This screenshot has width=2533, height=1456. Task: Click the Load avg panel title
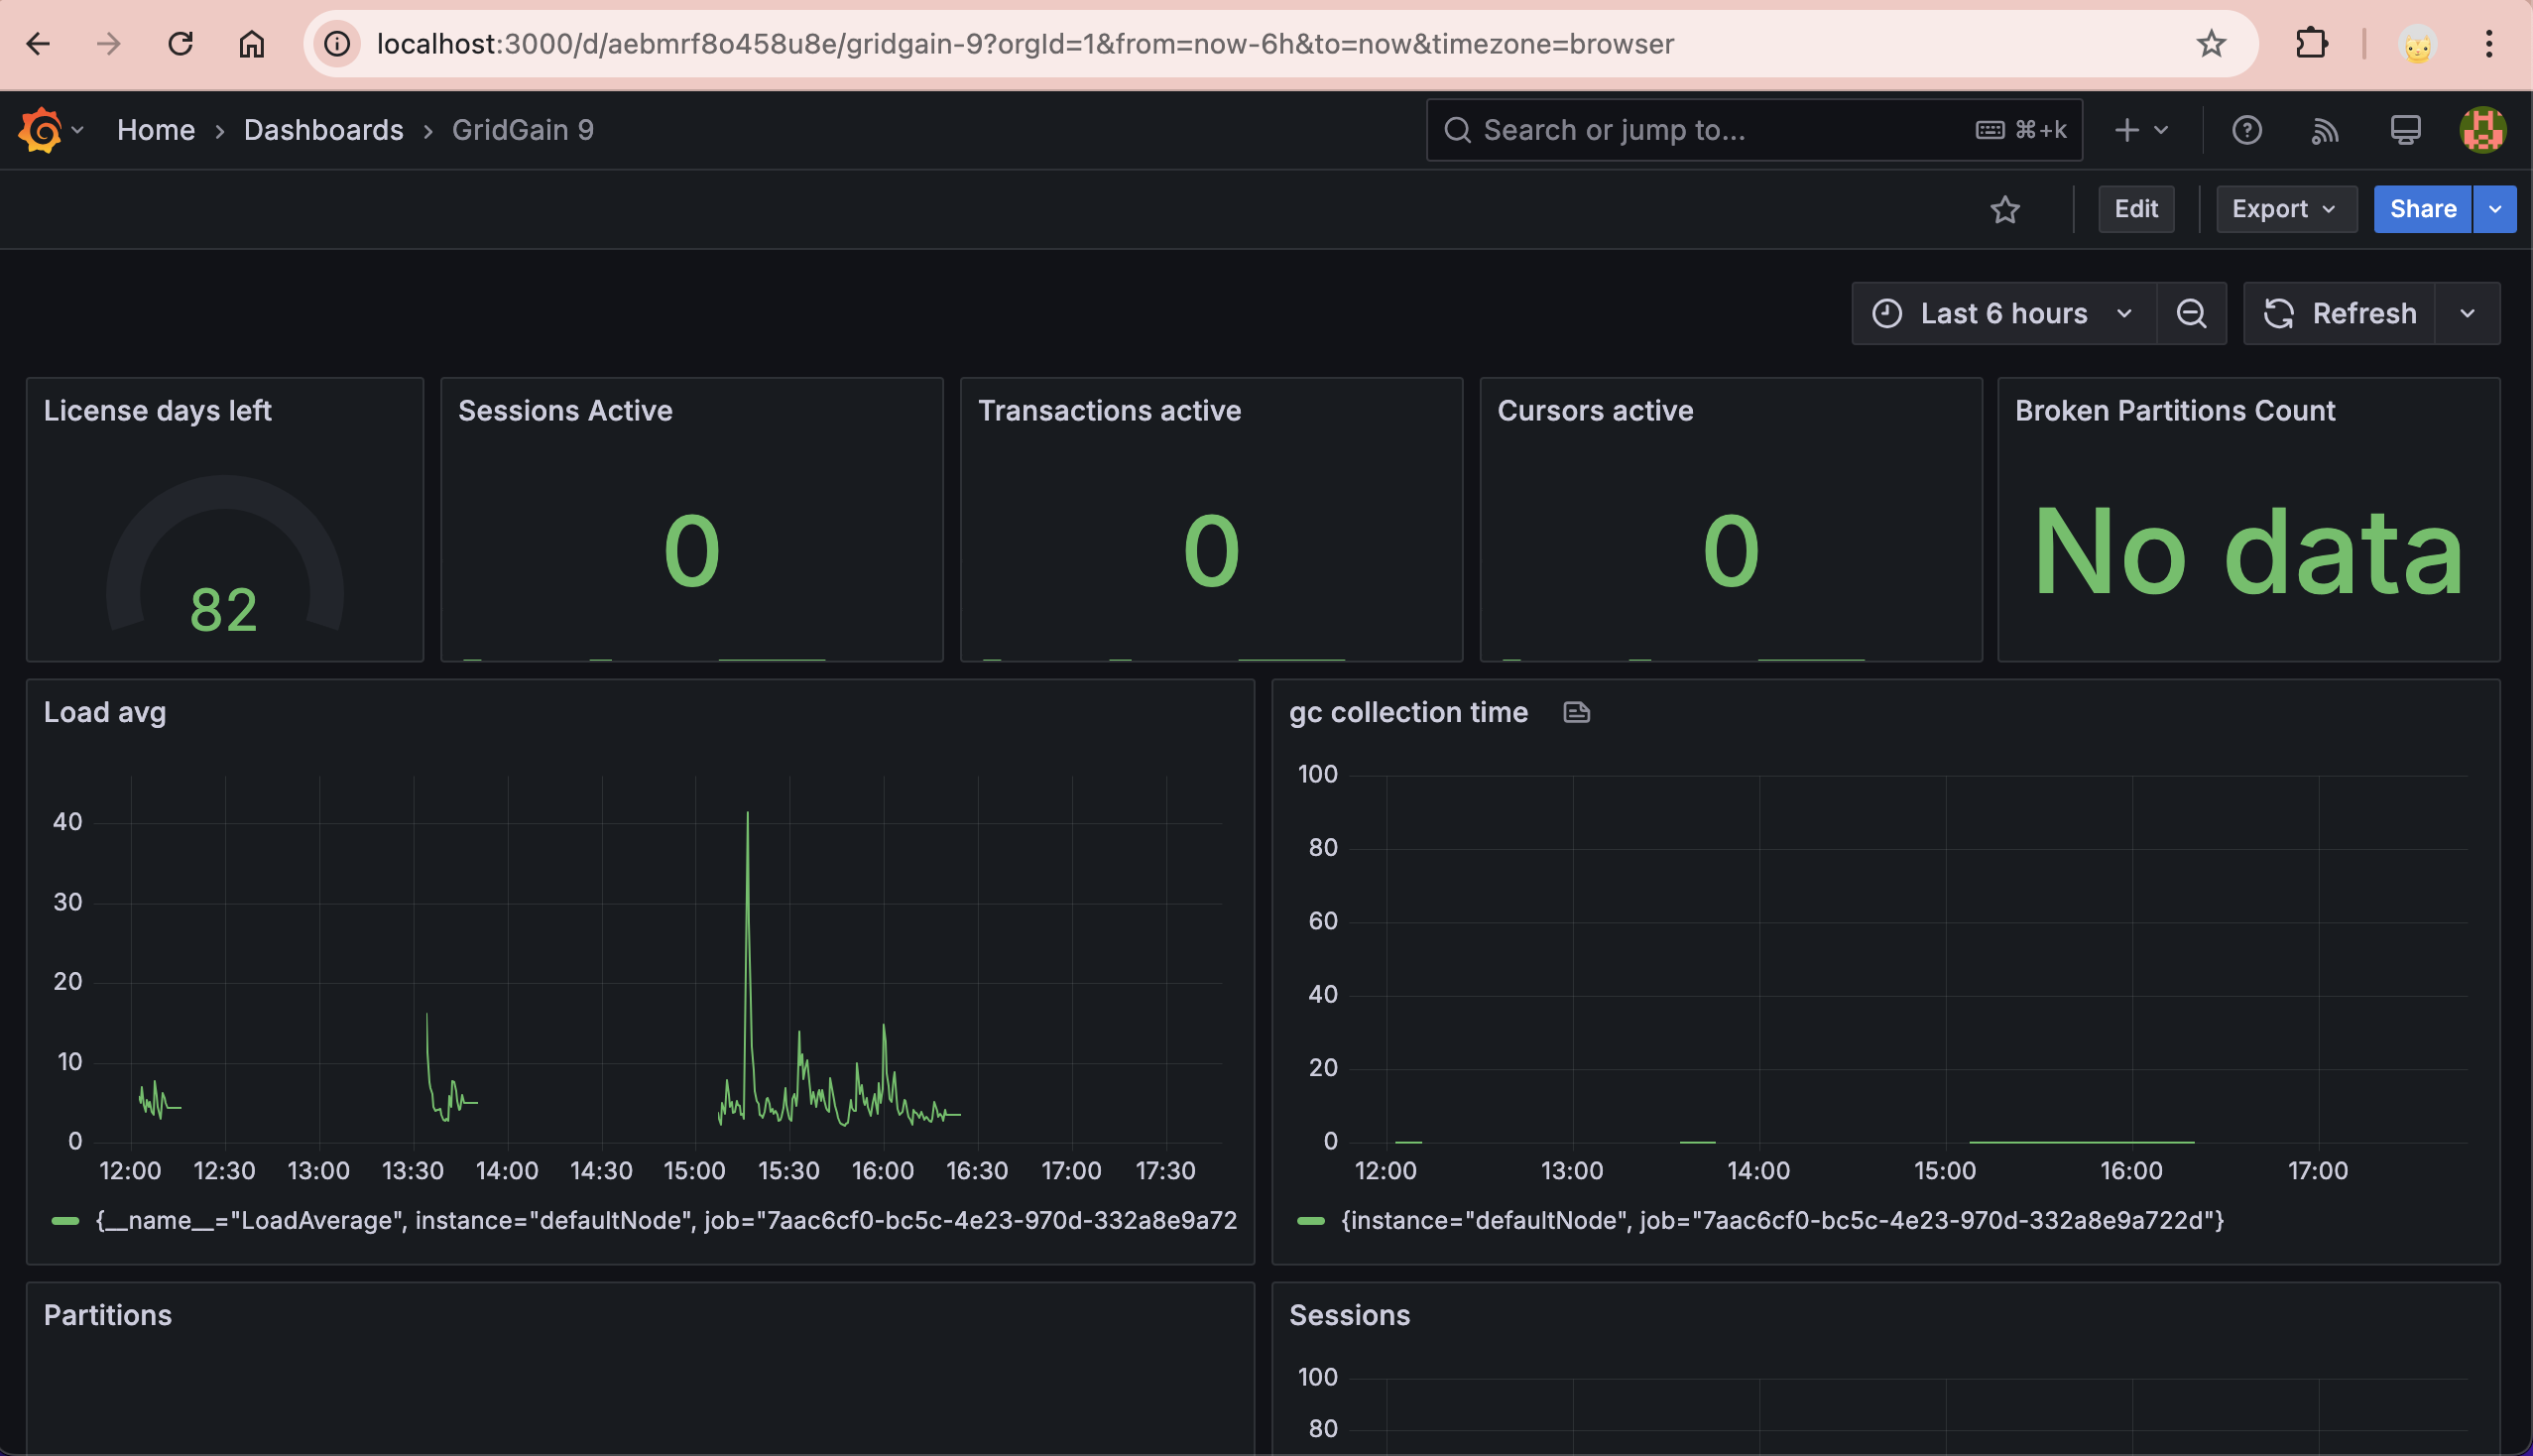(x=105, y=713)
